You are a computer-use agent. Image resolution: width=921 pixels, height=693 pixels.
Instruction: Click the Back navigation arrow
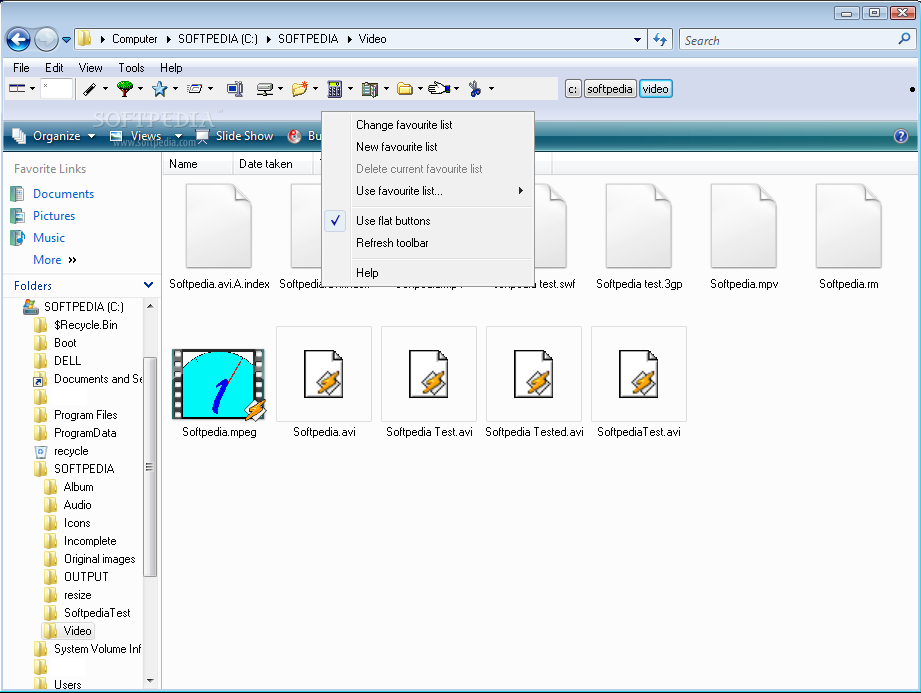click(x=18, y=39)
